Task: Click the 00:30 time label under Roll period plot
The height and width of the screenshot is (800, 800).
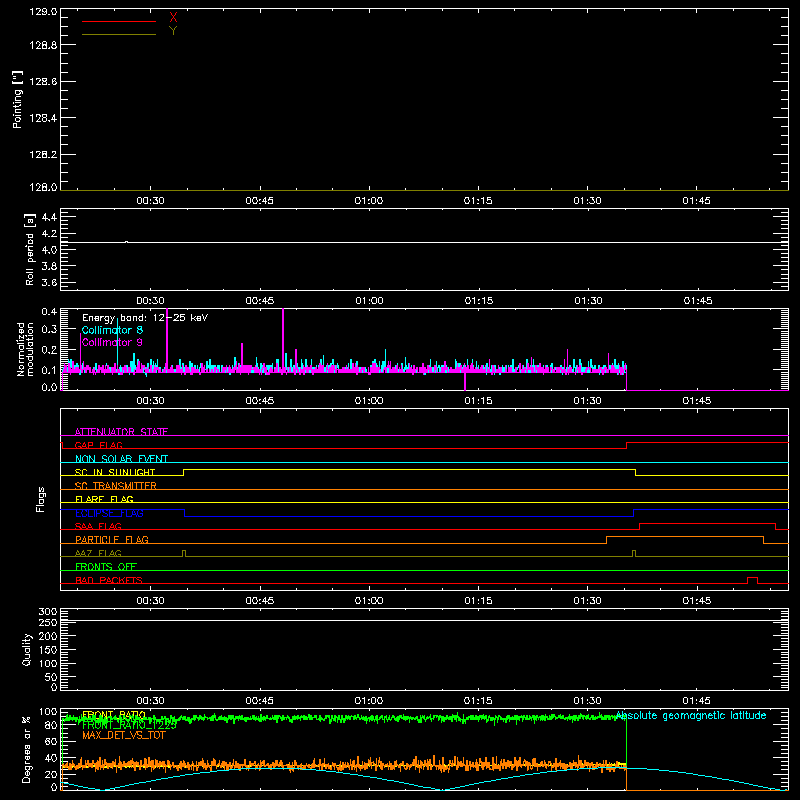Action: 150,301
